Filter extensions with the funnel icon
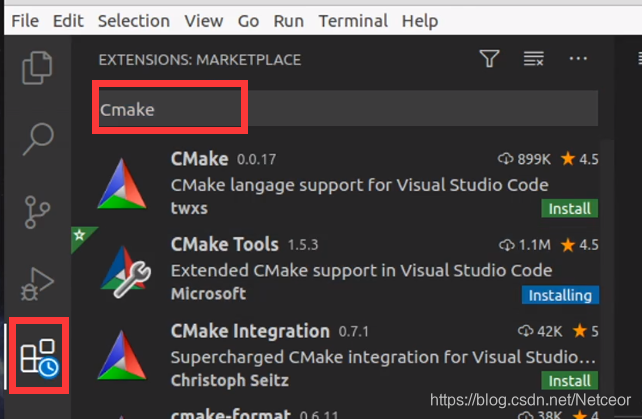The image size is (642, 419). [489, 59]
